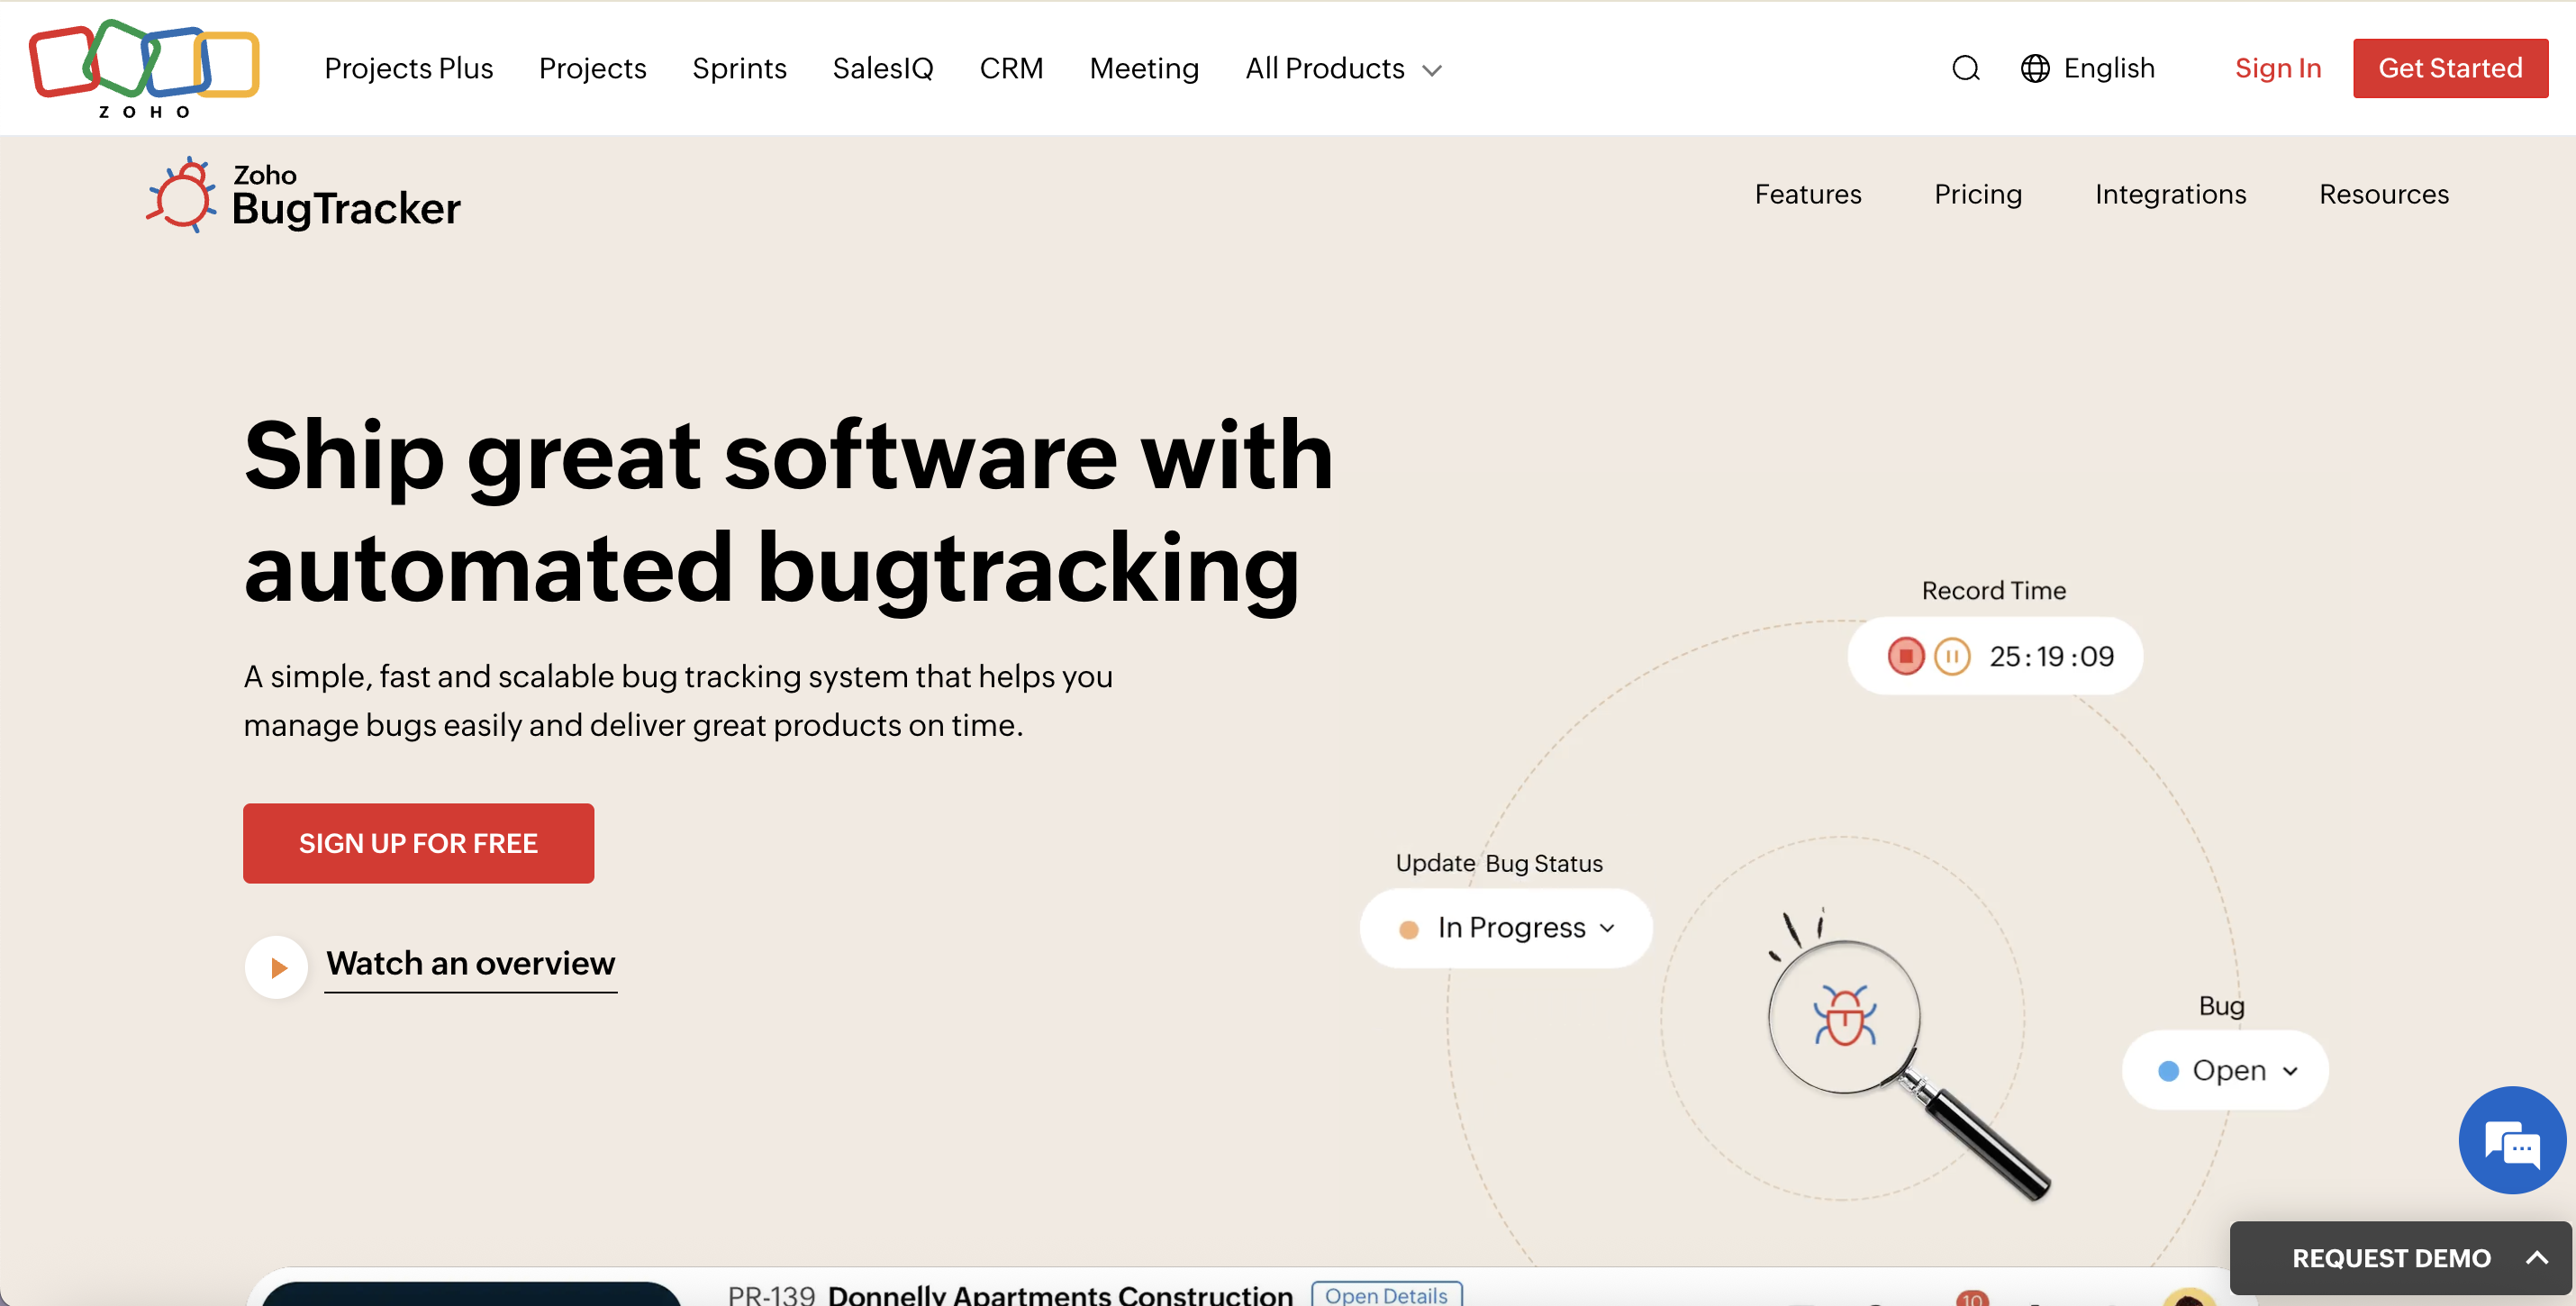Click the Record Time label
Screen dimensions: 2576x1306
pyautogui.click(x=1993, y=590)
